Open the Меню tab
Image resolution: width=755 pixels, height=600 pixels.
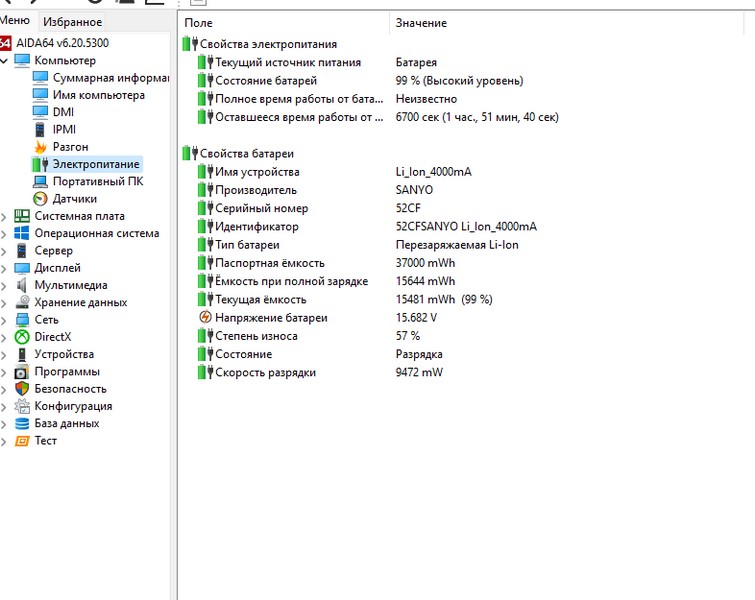15,21
